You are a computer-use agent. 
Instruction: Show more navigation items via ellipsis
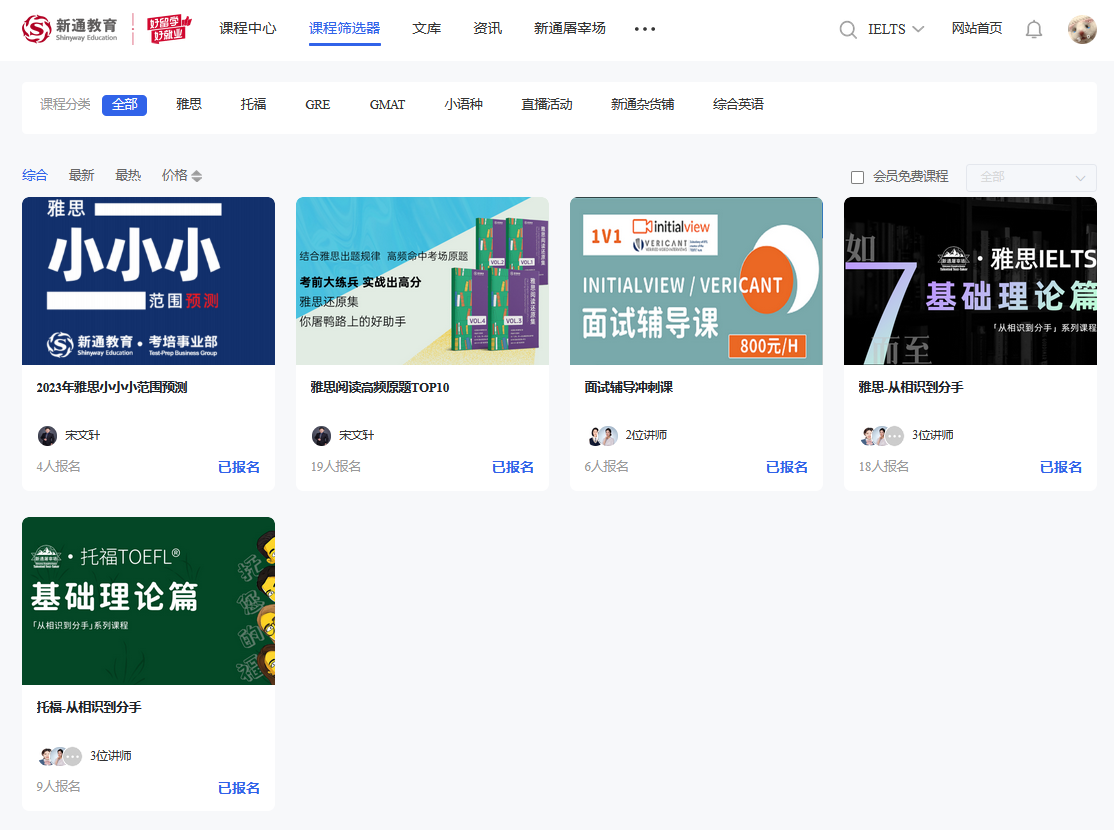645,29
